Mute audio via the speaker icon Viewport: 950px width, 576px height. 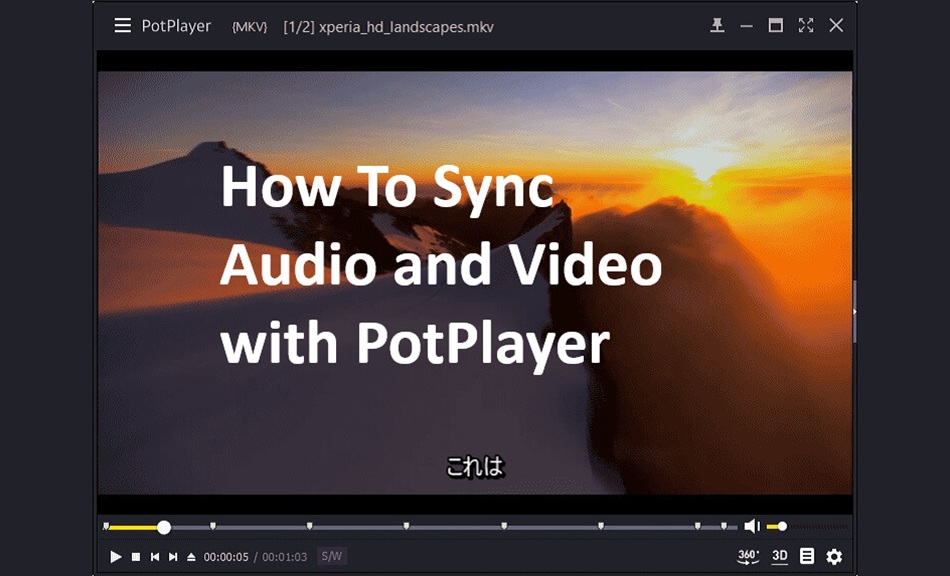click(x=755, y=525)
